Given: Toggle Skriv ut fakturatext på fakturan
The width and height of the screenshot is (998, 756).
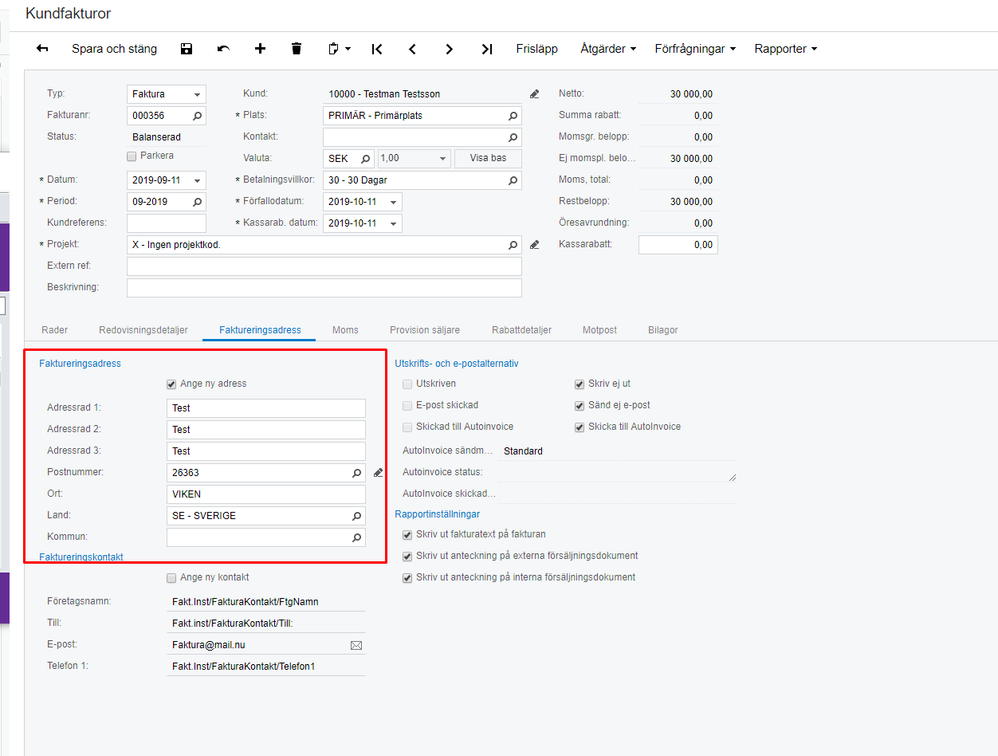Looking at the screenshot, I should (407, 535).
